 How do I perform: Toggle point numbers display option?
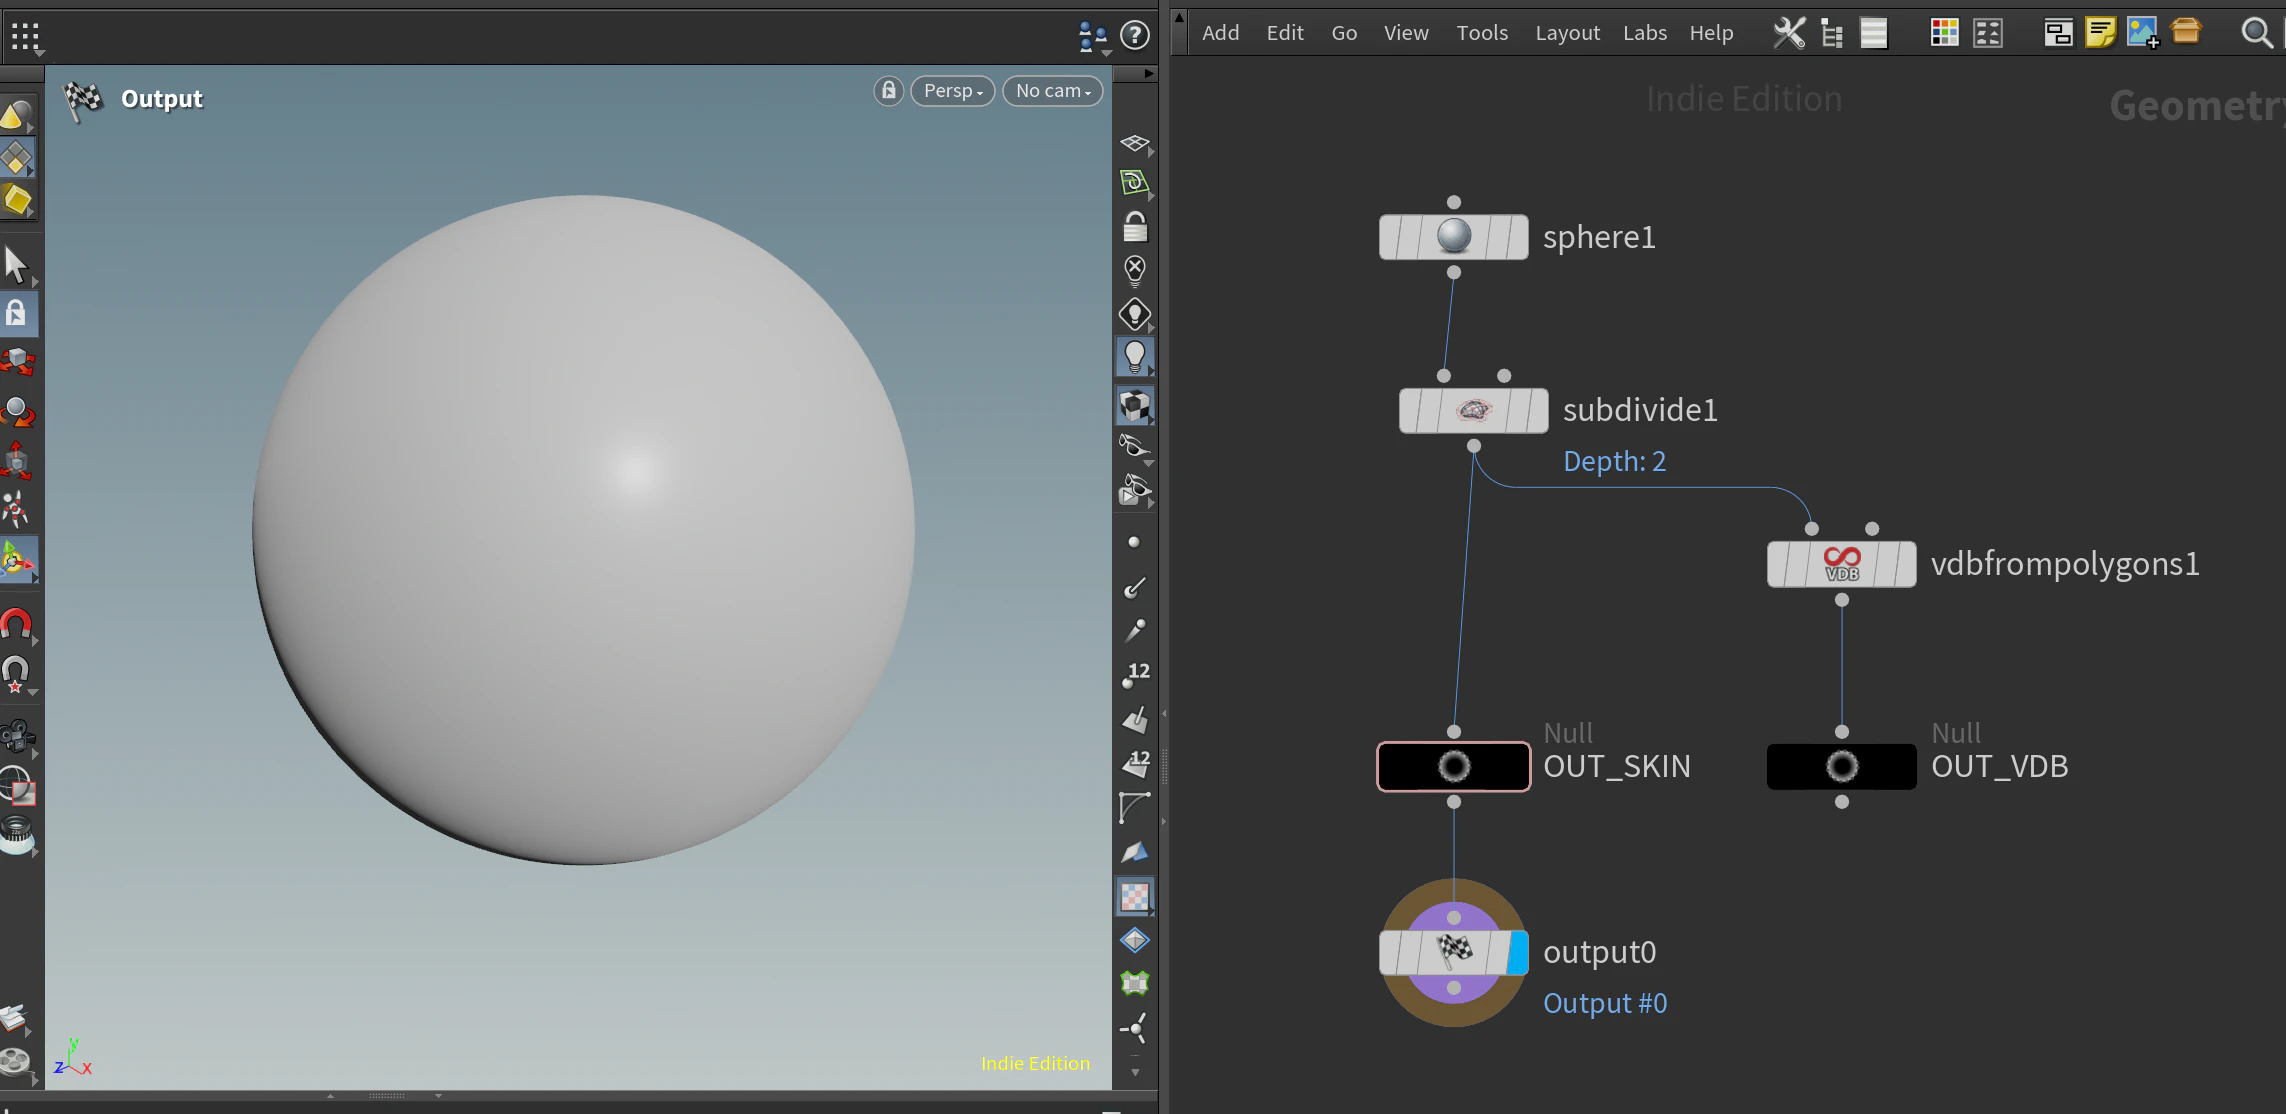click(1135, 675)
